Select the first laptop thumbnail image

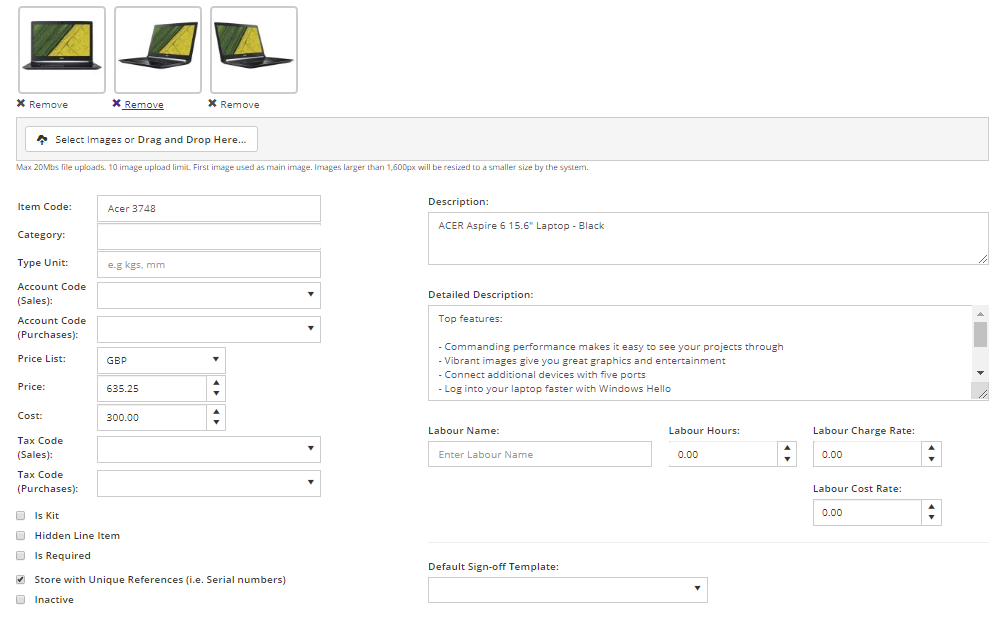[61, 50]
